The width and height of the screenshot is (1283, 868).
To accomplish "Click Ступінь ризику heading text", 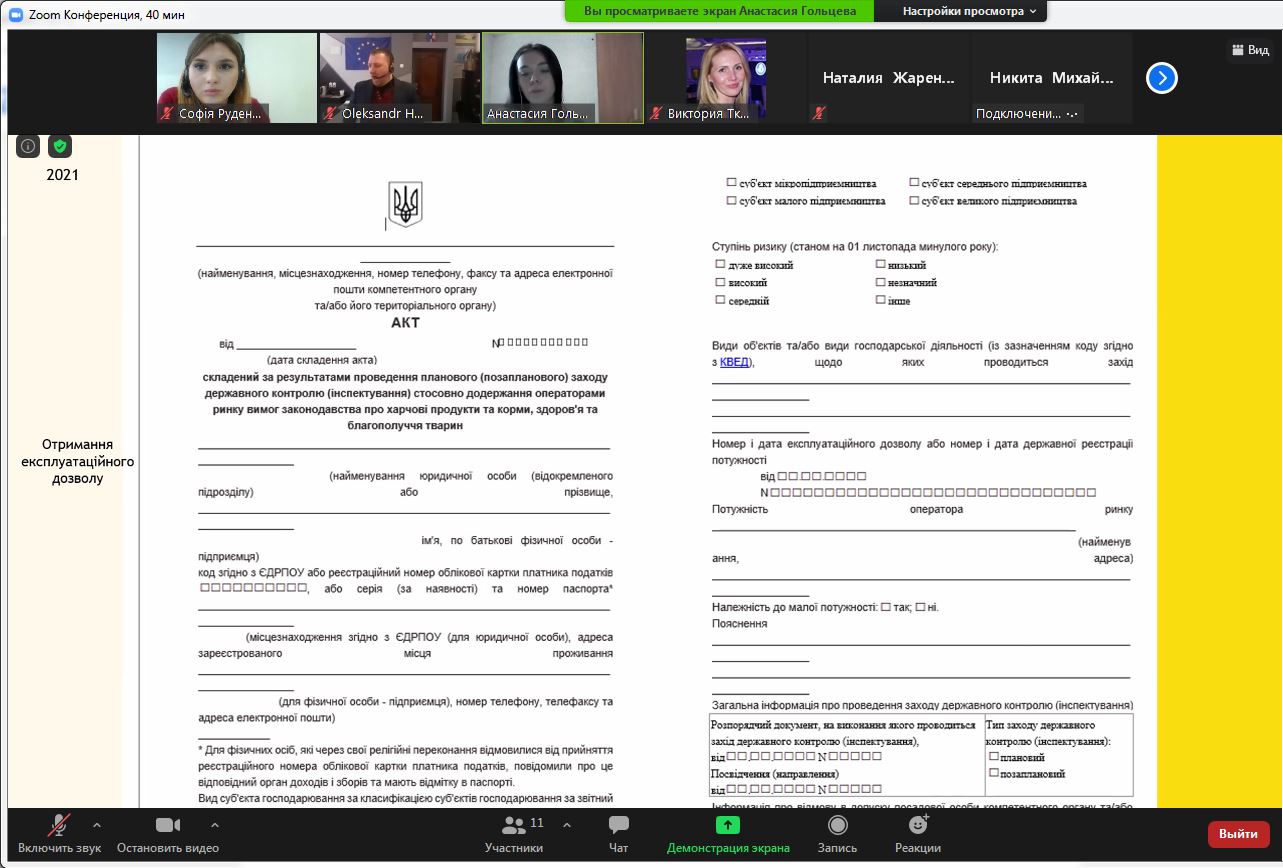I will (x=855, y=246).
